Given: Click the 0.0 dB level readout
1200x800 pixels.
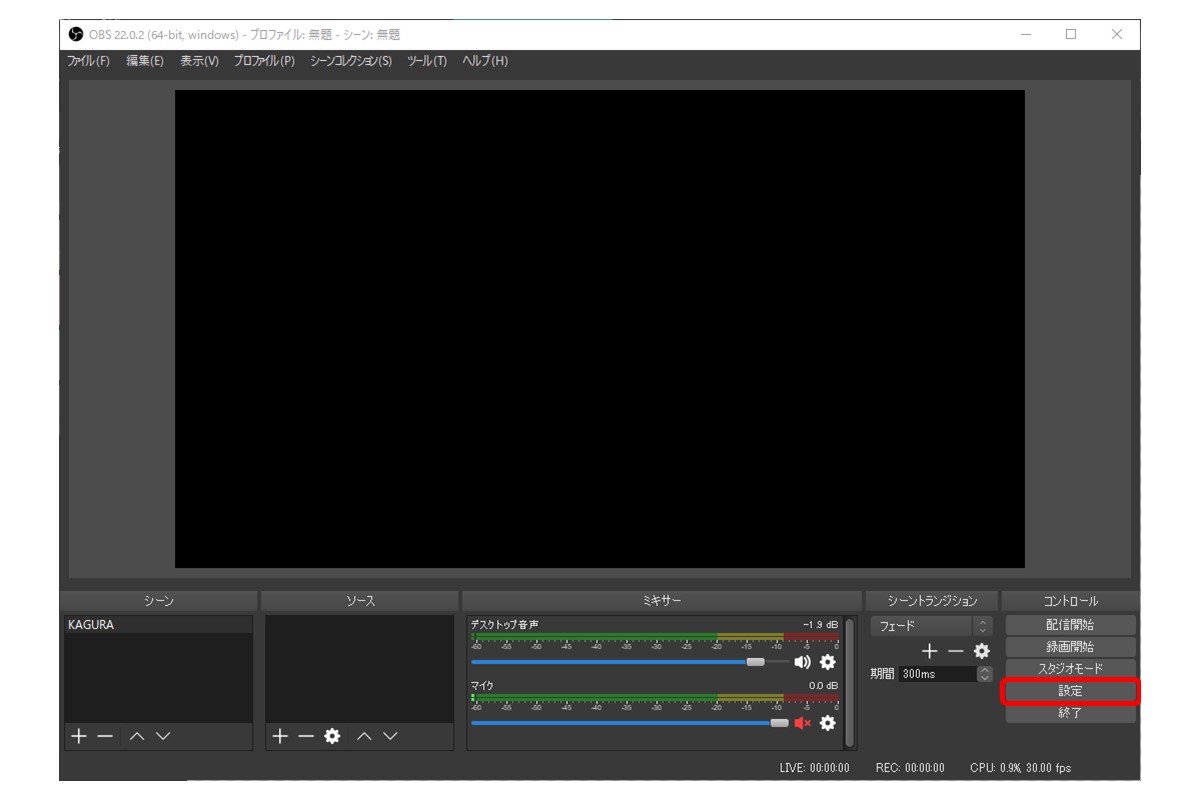Looking at the screenshot, I should [x=824, y=686].
